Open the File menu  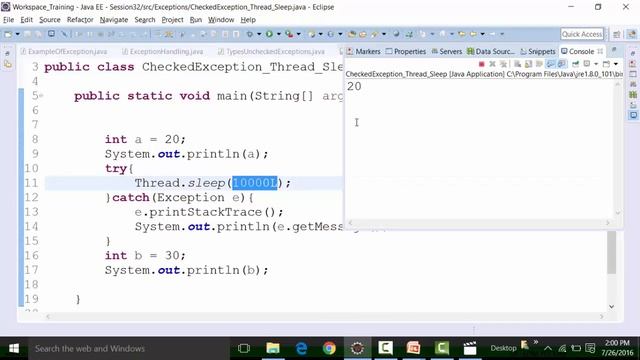(8, 20)
